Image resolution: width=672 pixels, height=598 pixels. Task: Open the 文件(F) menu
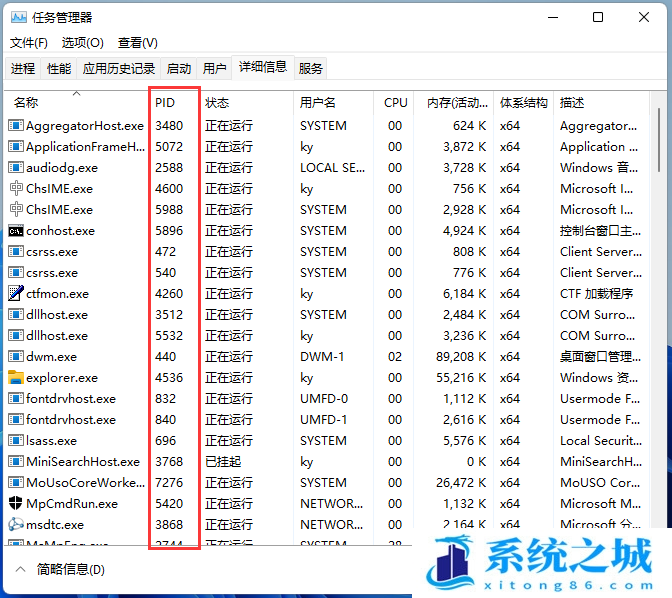tap(29, 43)
